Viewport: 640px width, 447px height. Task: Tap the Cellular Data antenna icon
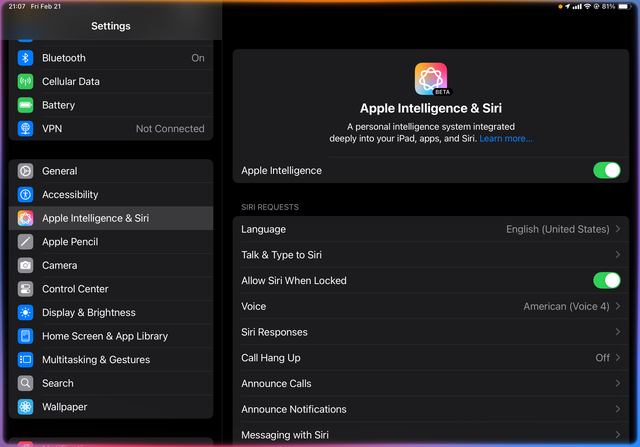pos(25,82)
